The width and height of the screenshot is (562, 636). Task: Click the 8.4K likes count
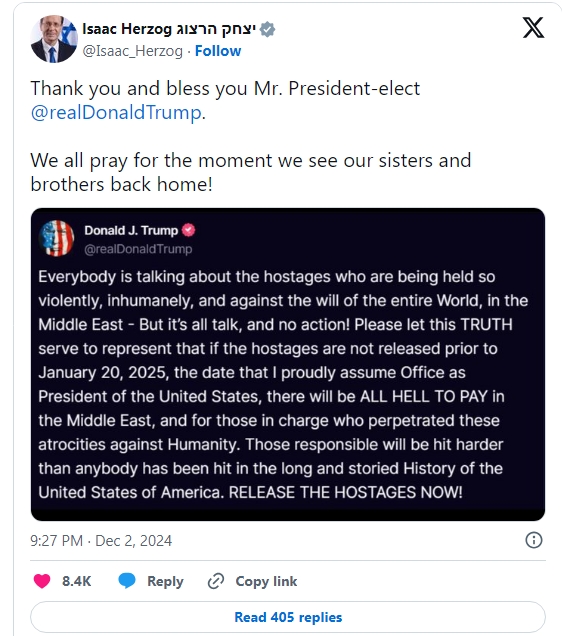pos(77,581)
